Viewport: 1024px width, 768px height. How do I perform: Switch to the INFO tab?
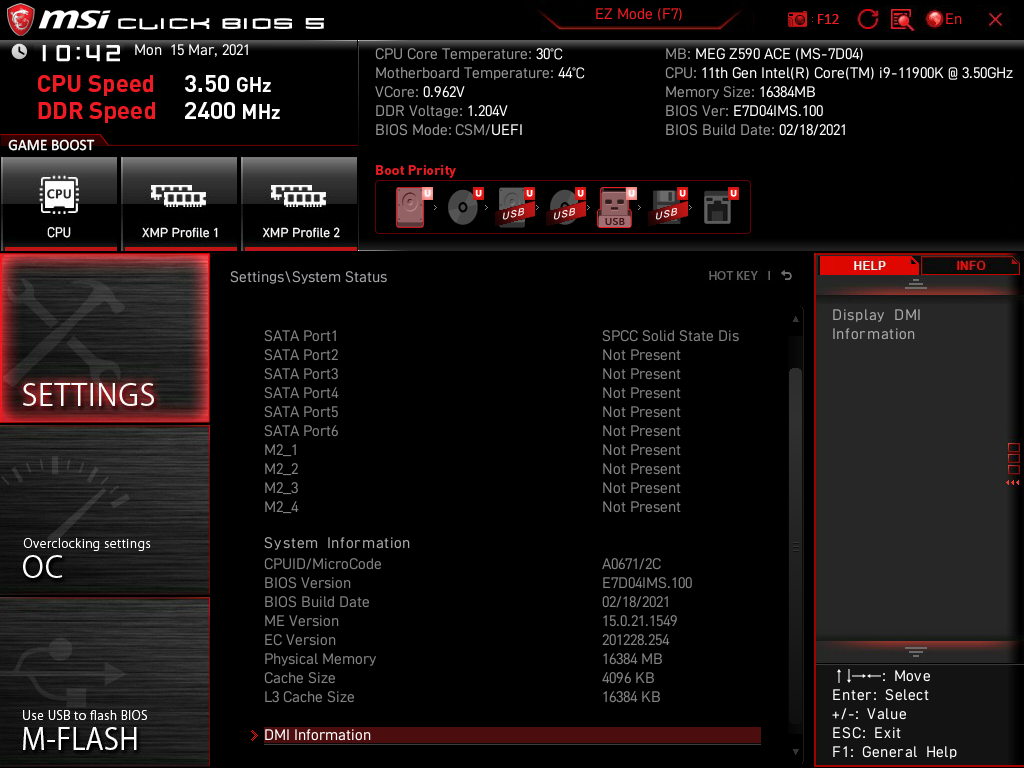point(970,265)
